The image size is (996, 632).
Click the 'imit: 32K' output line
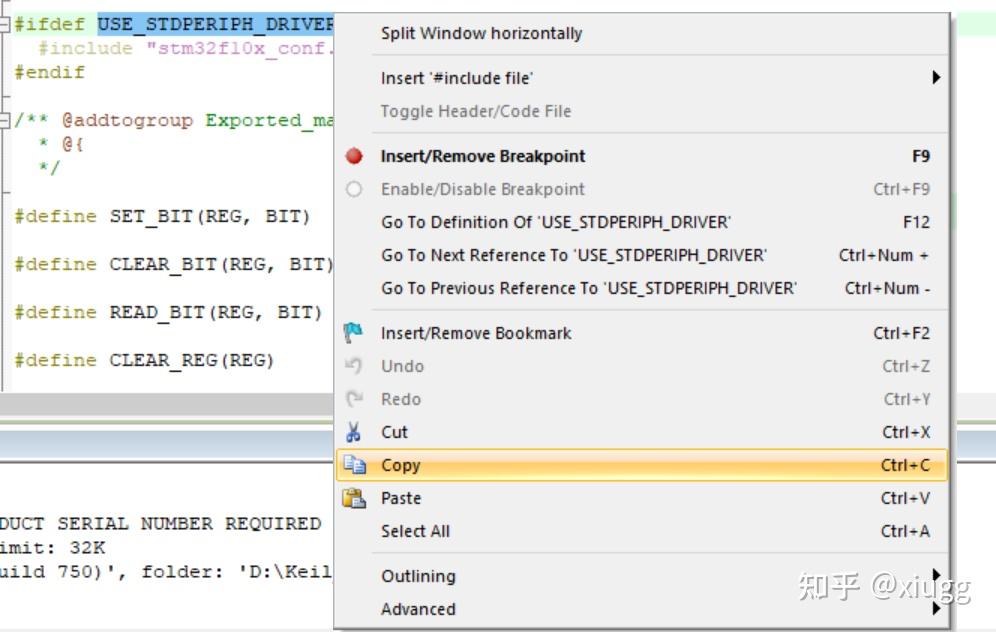[53, 548]
